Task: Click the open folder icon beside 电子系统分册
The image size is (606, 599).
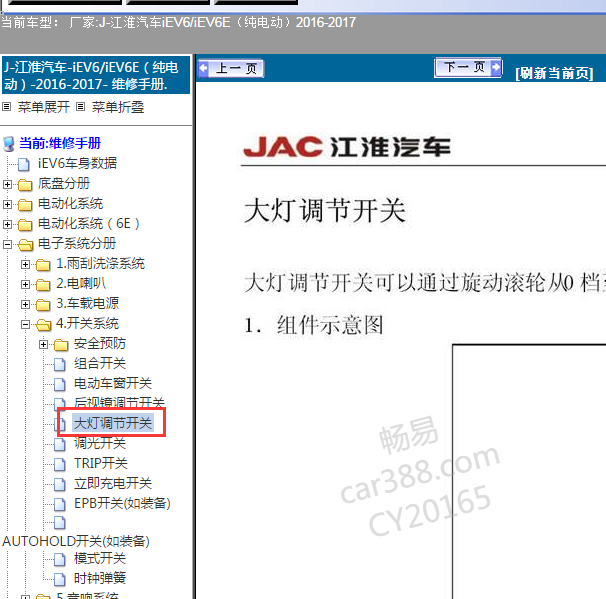Action: (26, 245)
